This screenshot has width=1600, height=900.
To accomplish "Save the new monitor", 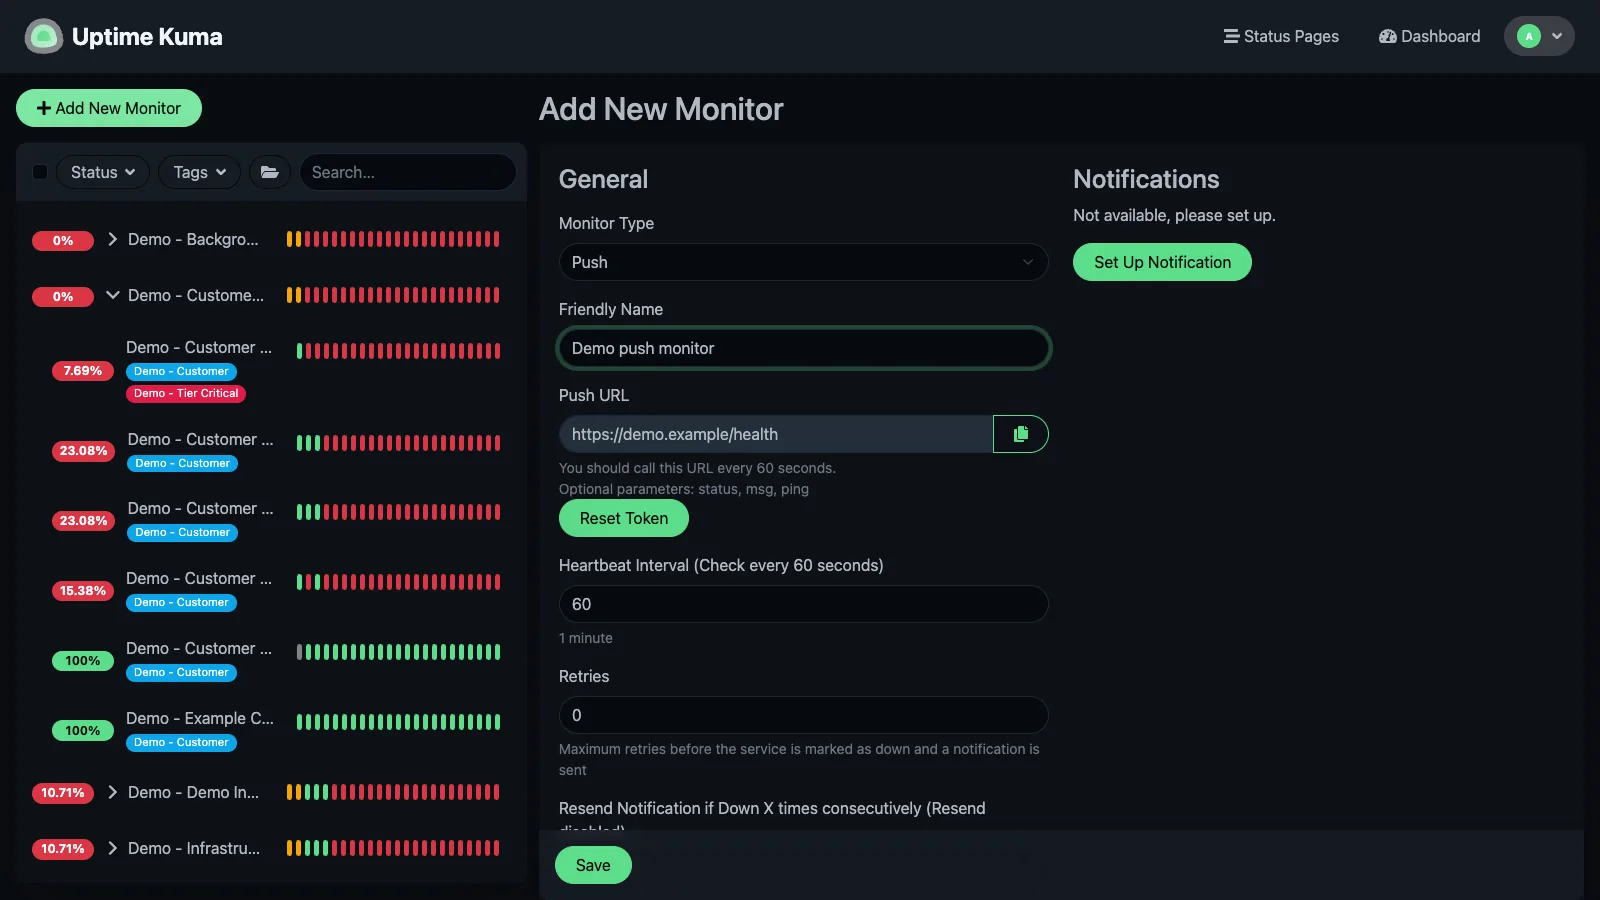I will click(x=593, y=865).
